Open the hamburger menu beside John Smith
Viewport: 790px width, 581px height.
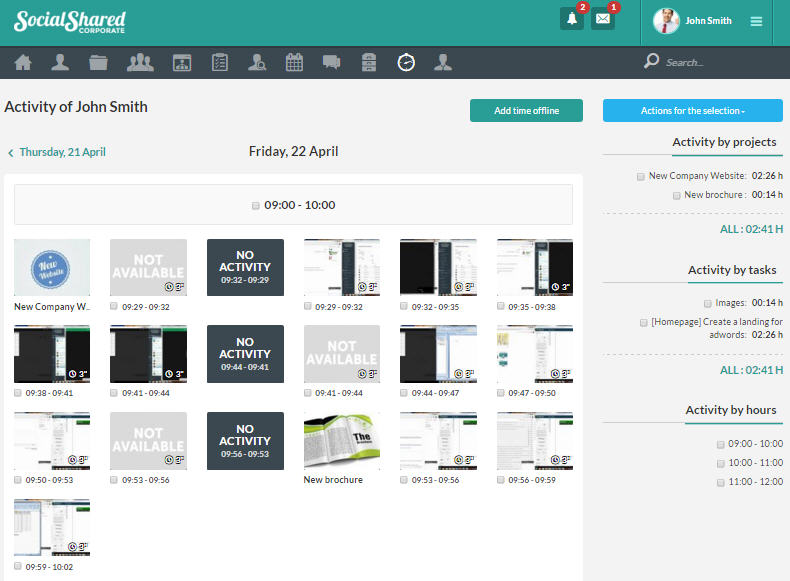[756, 21]
